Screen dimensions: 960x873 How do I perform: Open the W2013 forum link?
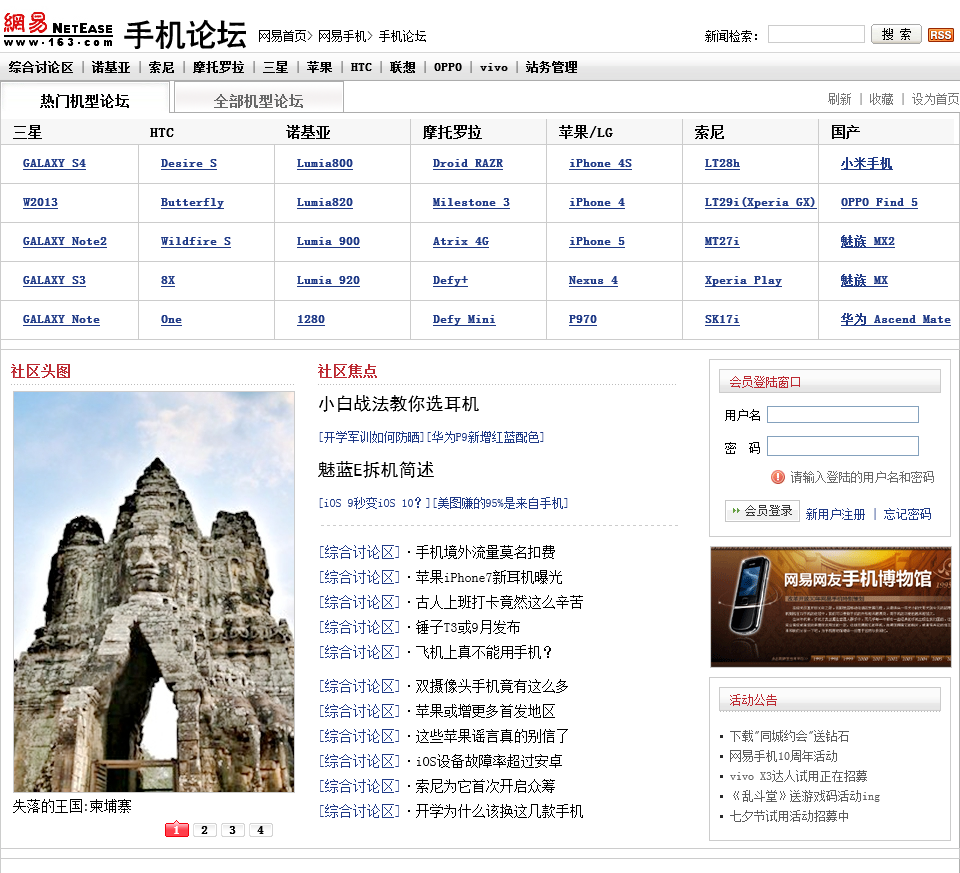point(40,203)
